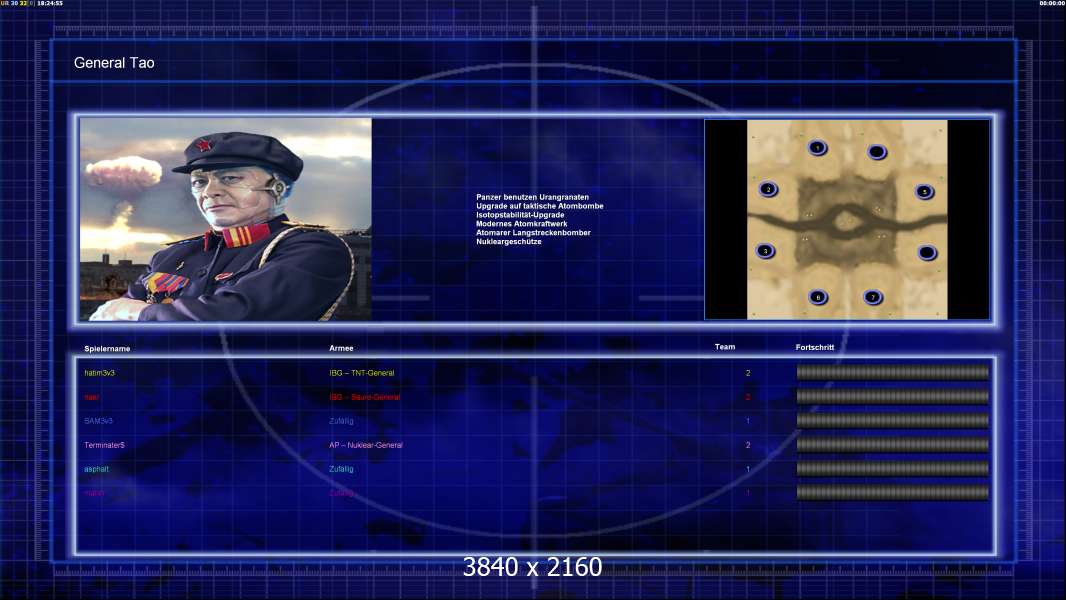Click the "Fortschritt" column header
This screenshot has height=600, width=1066.
click(x=814, y=347)
